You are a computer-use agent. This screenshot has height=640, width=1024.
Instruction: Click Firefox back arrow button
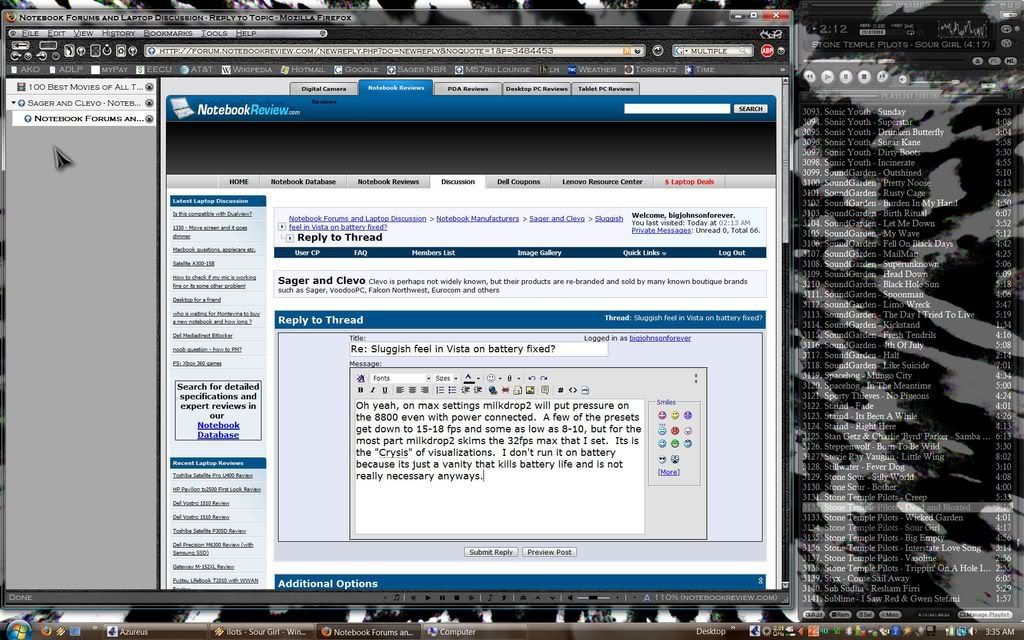pos(20,45)
